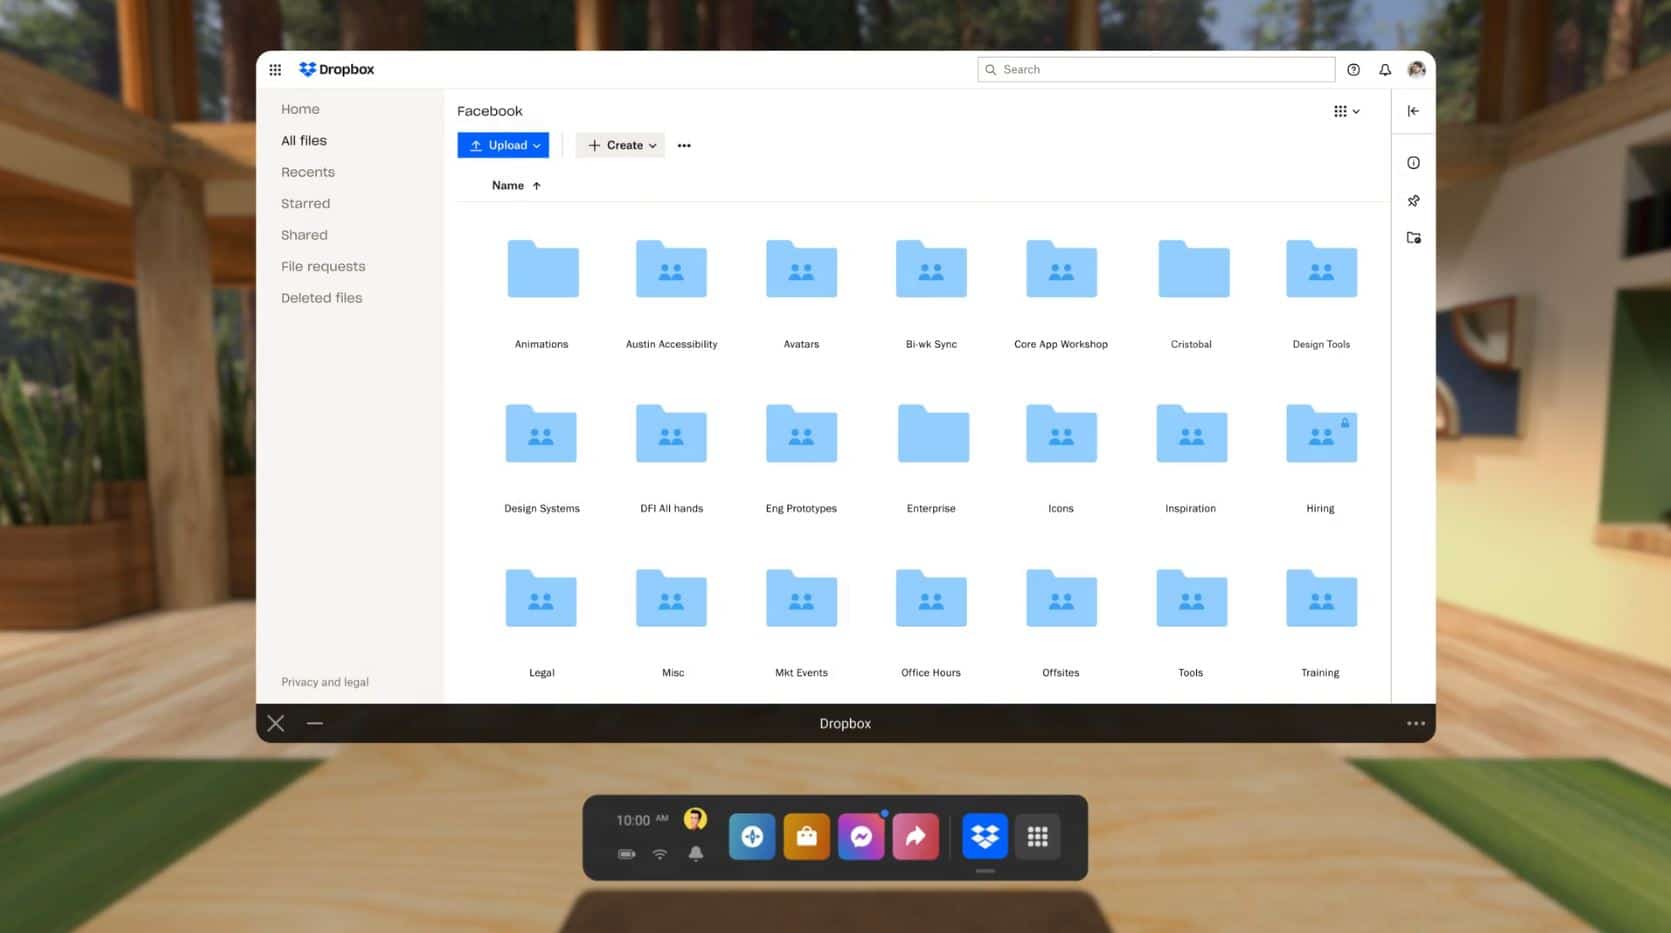Screen dimensions: 1671x933
Task: Open the Dropbox home logo
Action: tap(337, 69)
